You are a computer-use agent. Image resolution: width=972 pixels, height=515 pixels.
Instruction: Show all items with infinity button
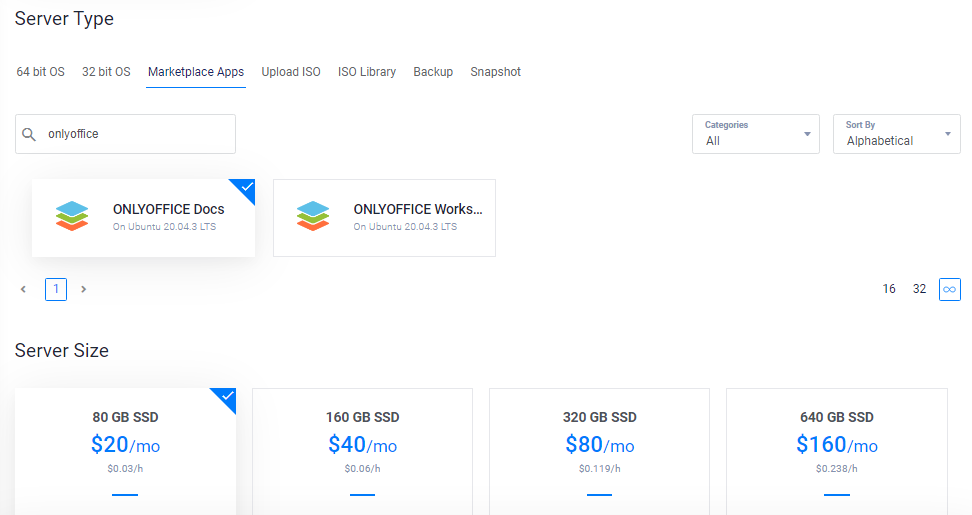pos(950,289)
